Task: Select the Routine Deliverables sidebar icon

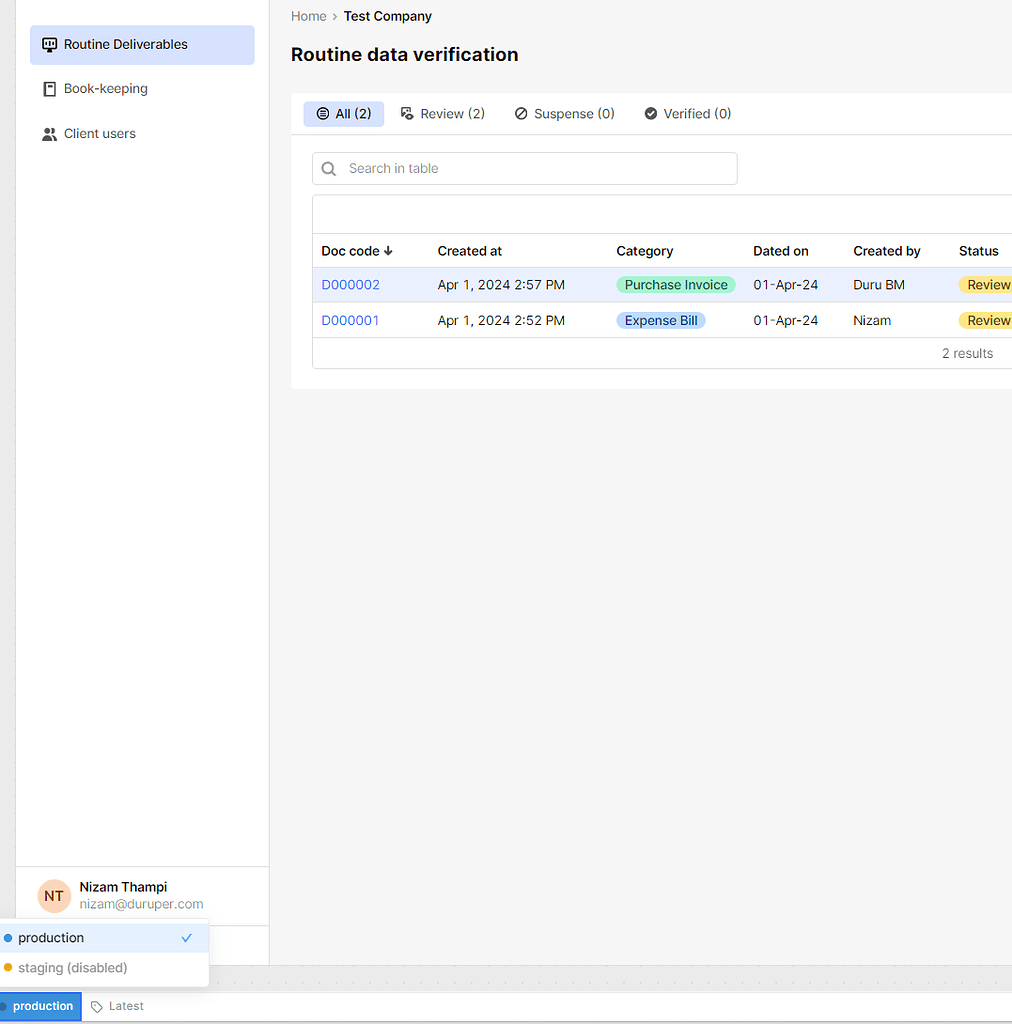Action: [49, 44]
